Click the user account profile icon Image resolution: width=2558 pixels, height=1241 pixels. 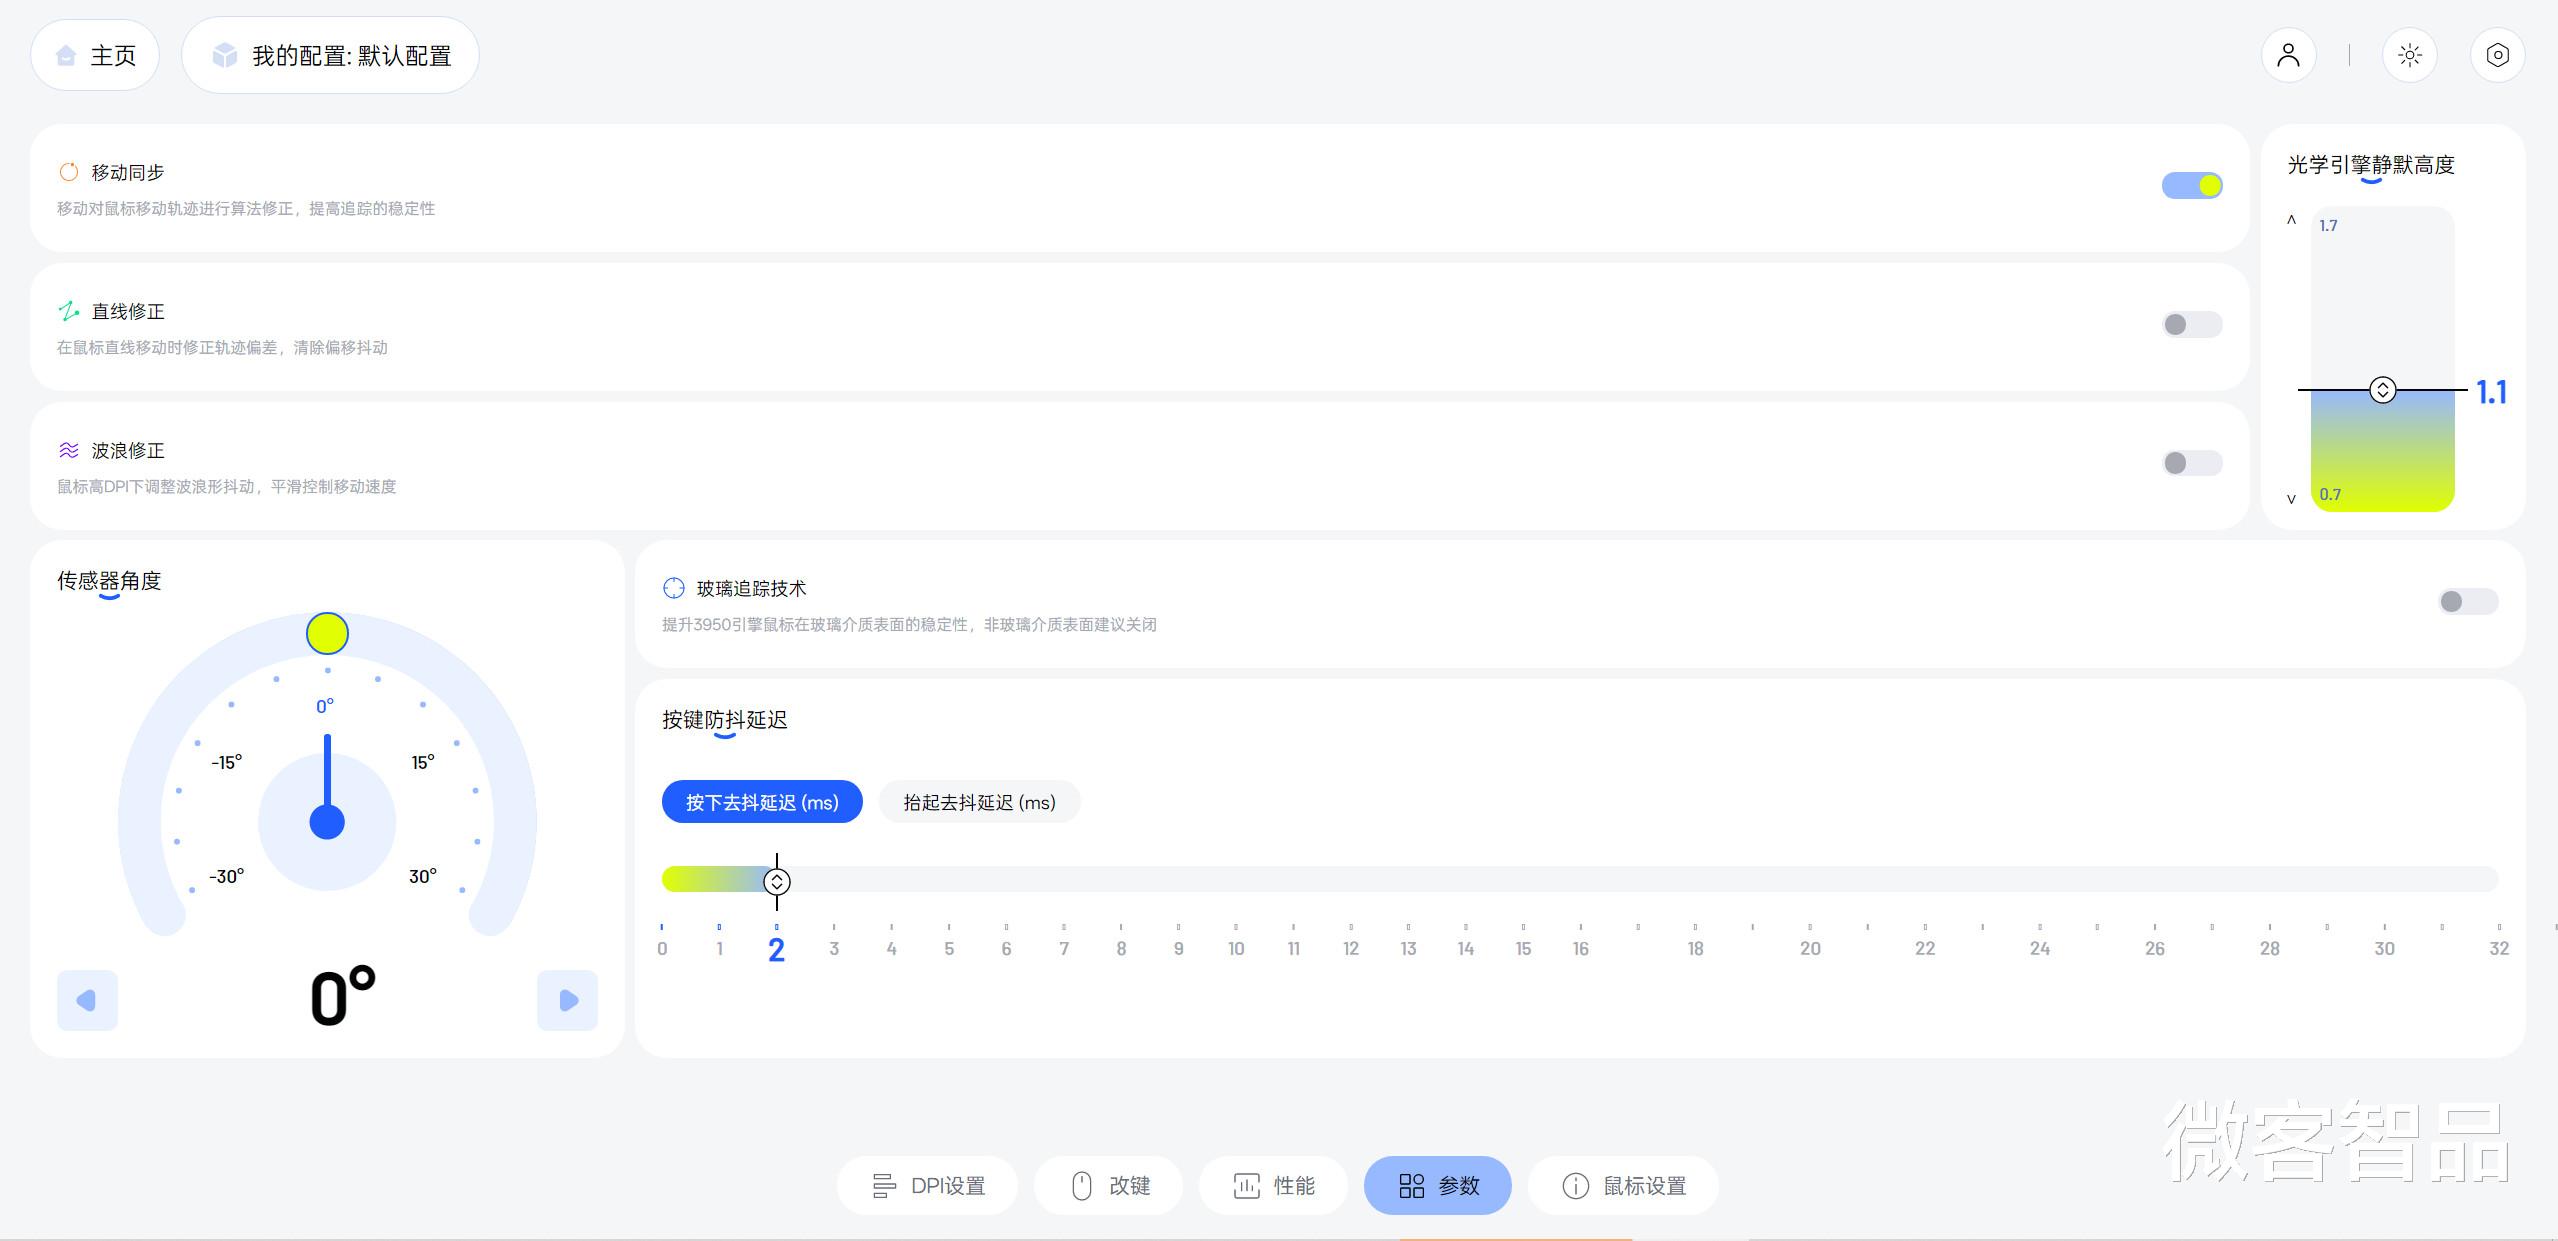click(2288, 55)
